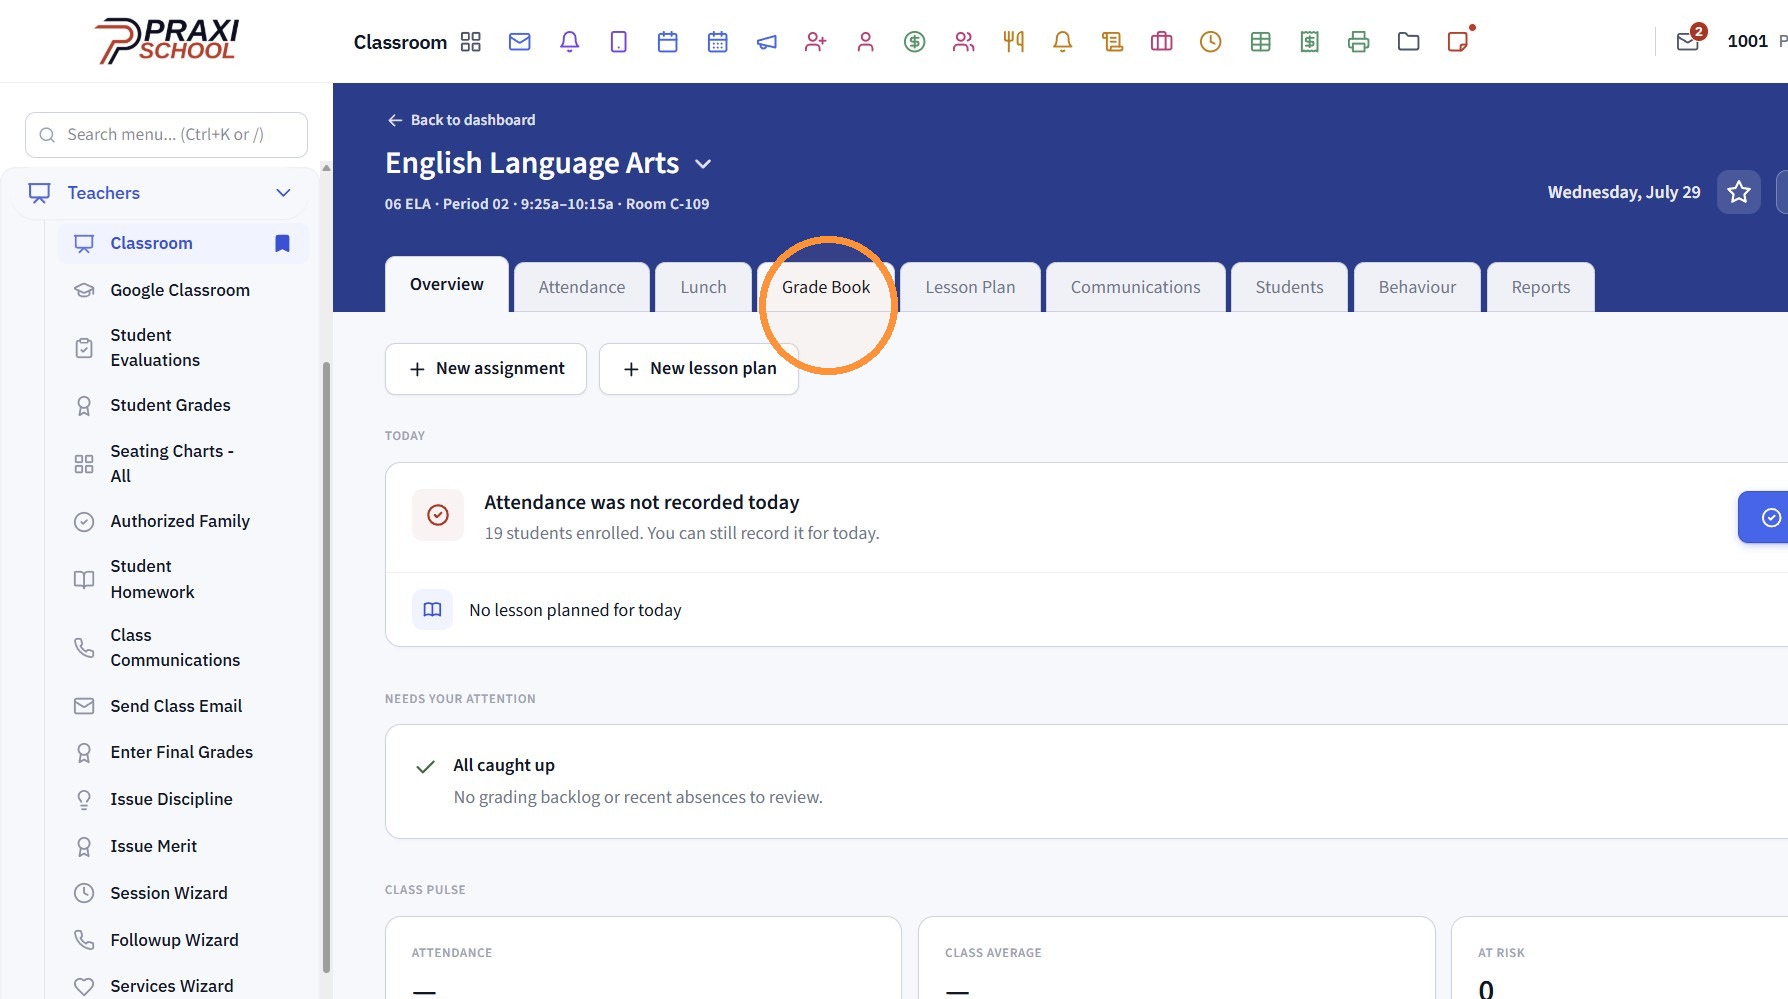Toggle the Classroom bookmark icon in sidebar

283,243
